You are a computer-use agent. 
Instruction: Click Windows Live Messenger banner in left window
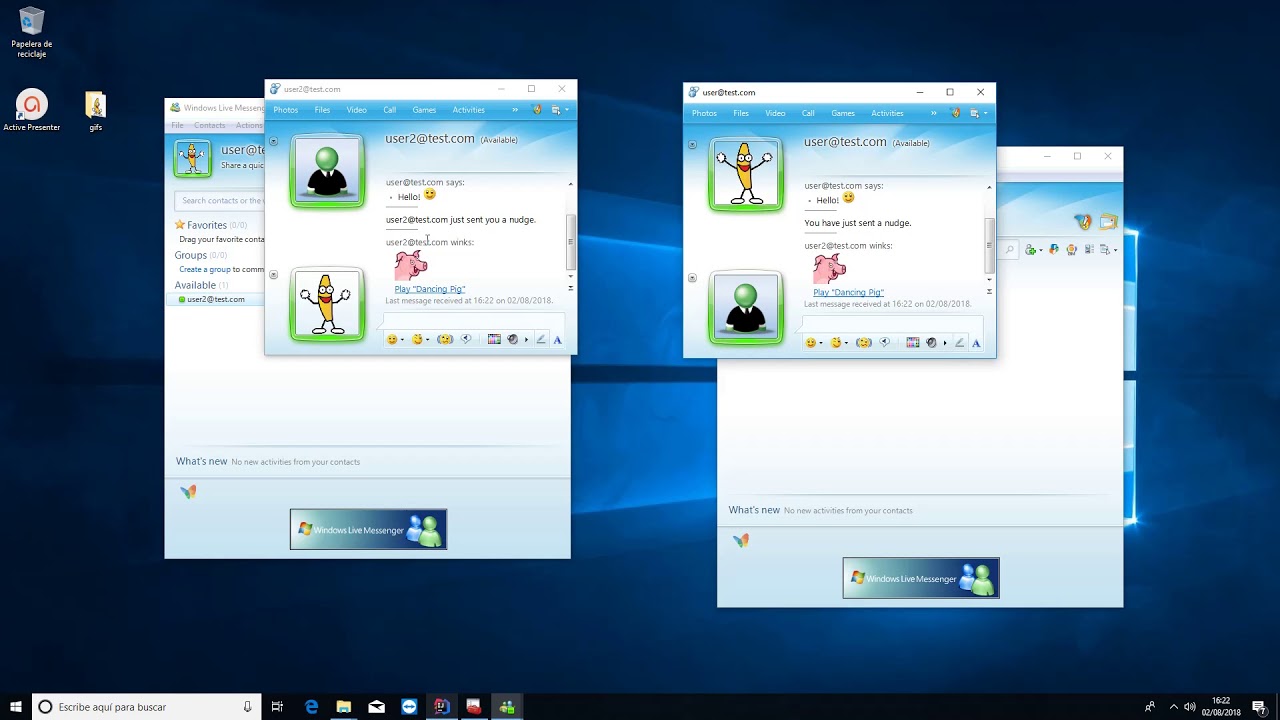coord(368,529)
